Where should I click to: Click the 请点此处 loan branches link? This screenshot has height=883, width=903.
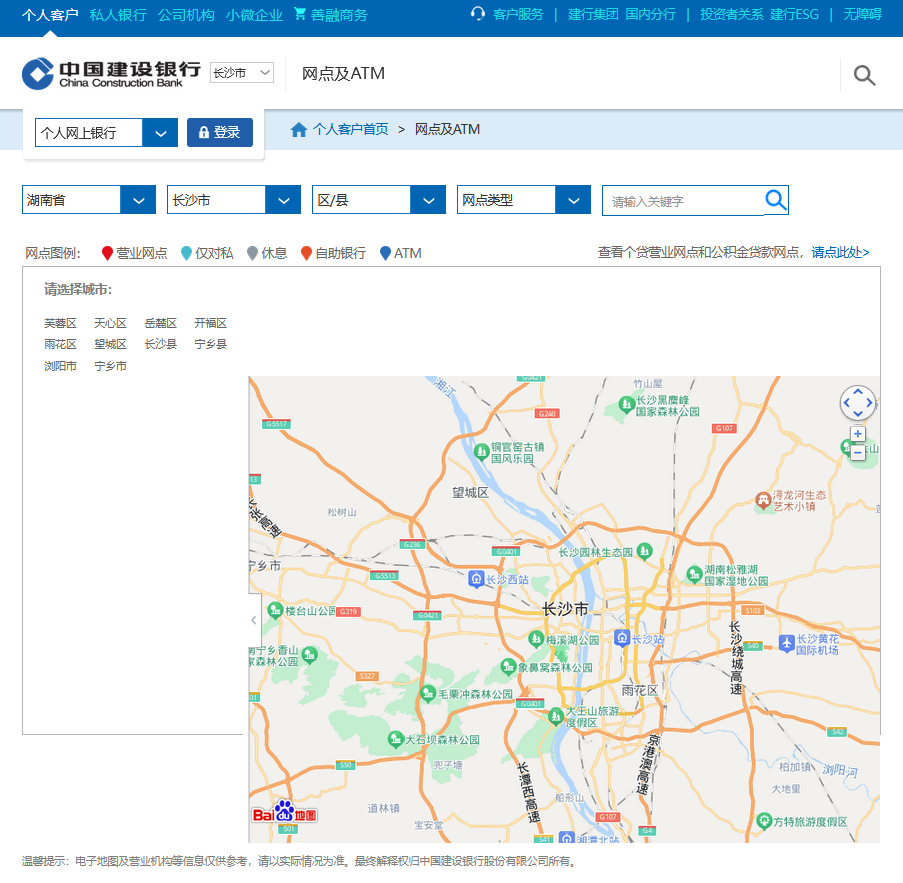pyautogui.click(x=840, y=252)
